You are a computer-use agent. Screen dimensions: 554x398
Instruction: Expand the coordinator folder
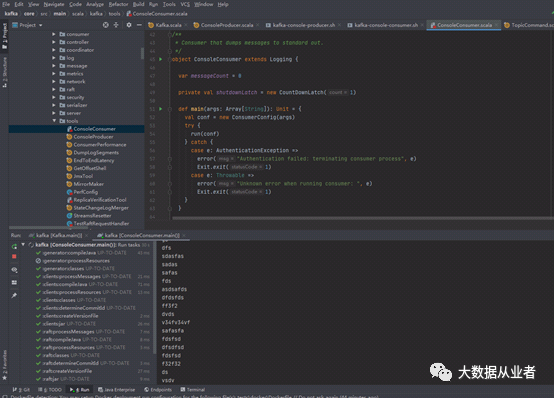(54, 50)
